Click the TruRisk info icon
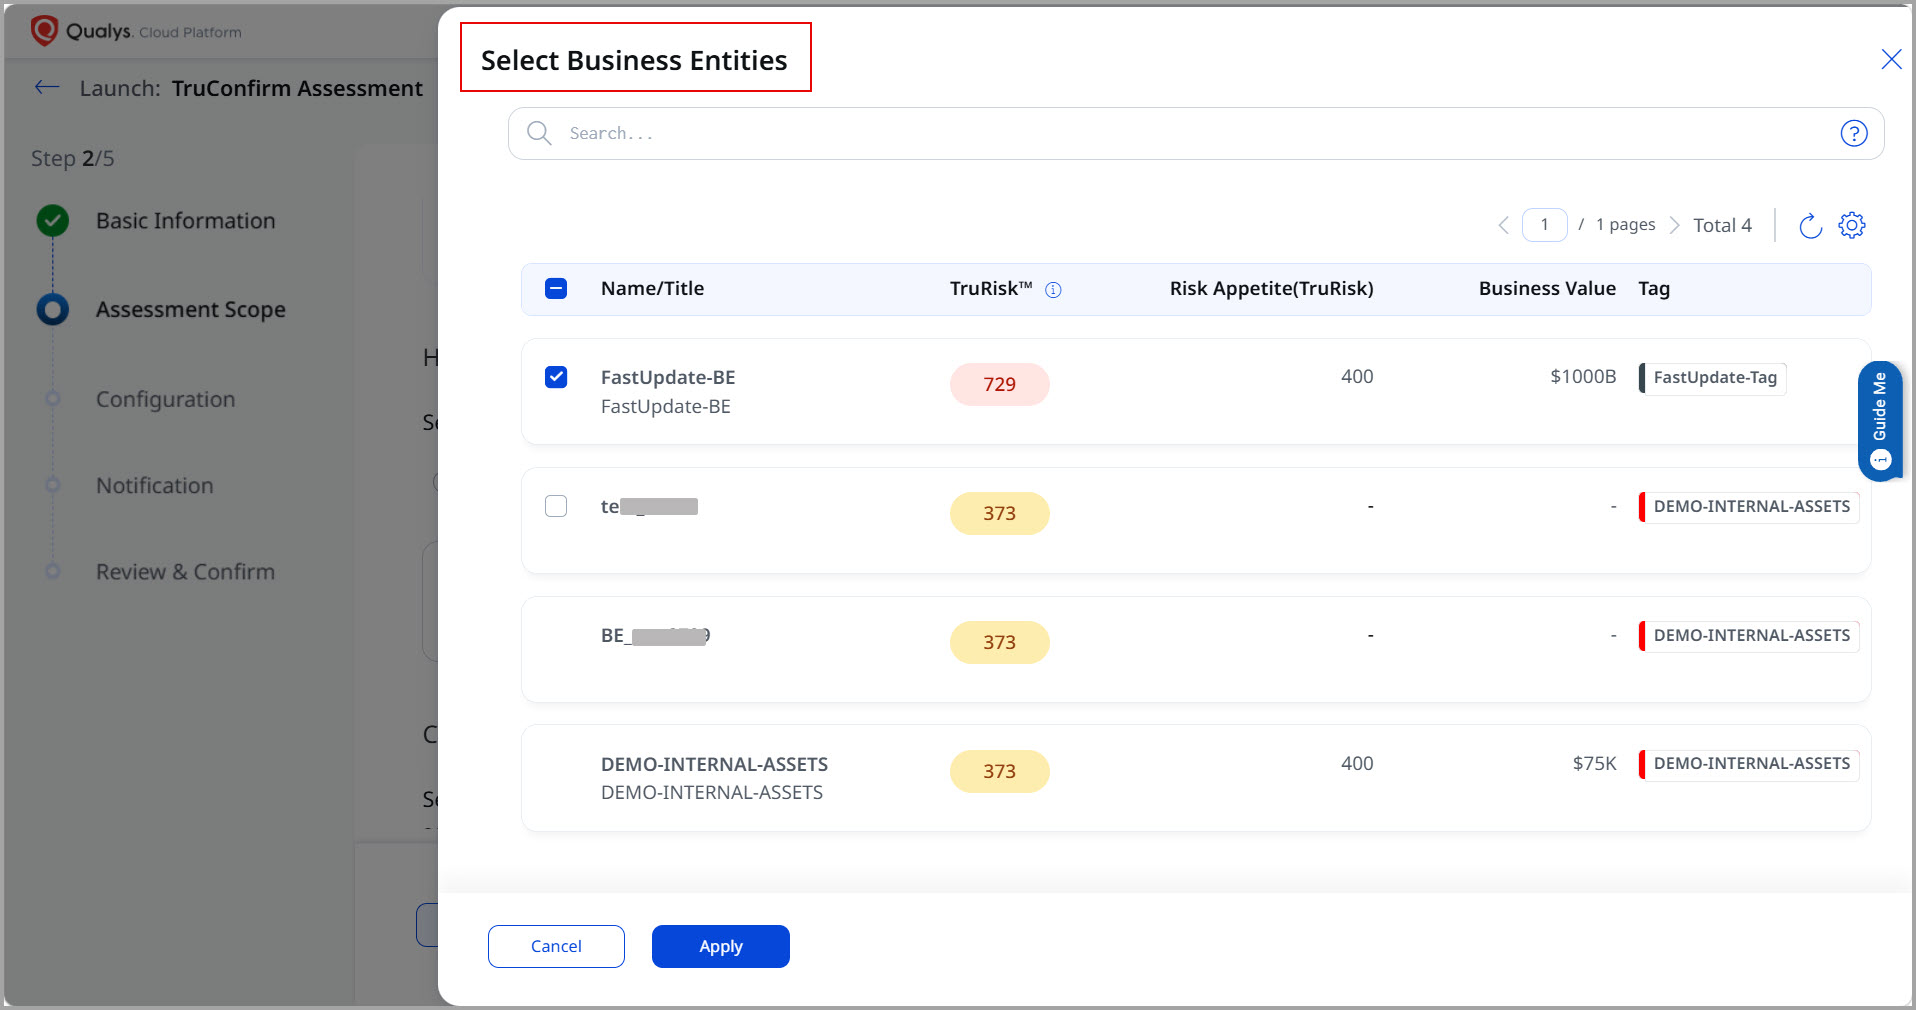1916x1010 pixels. point(1053,290)
